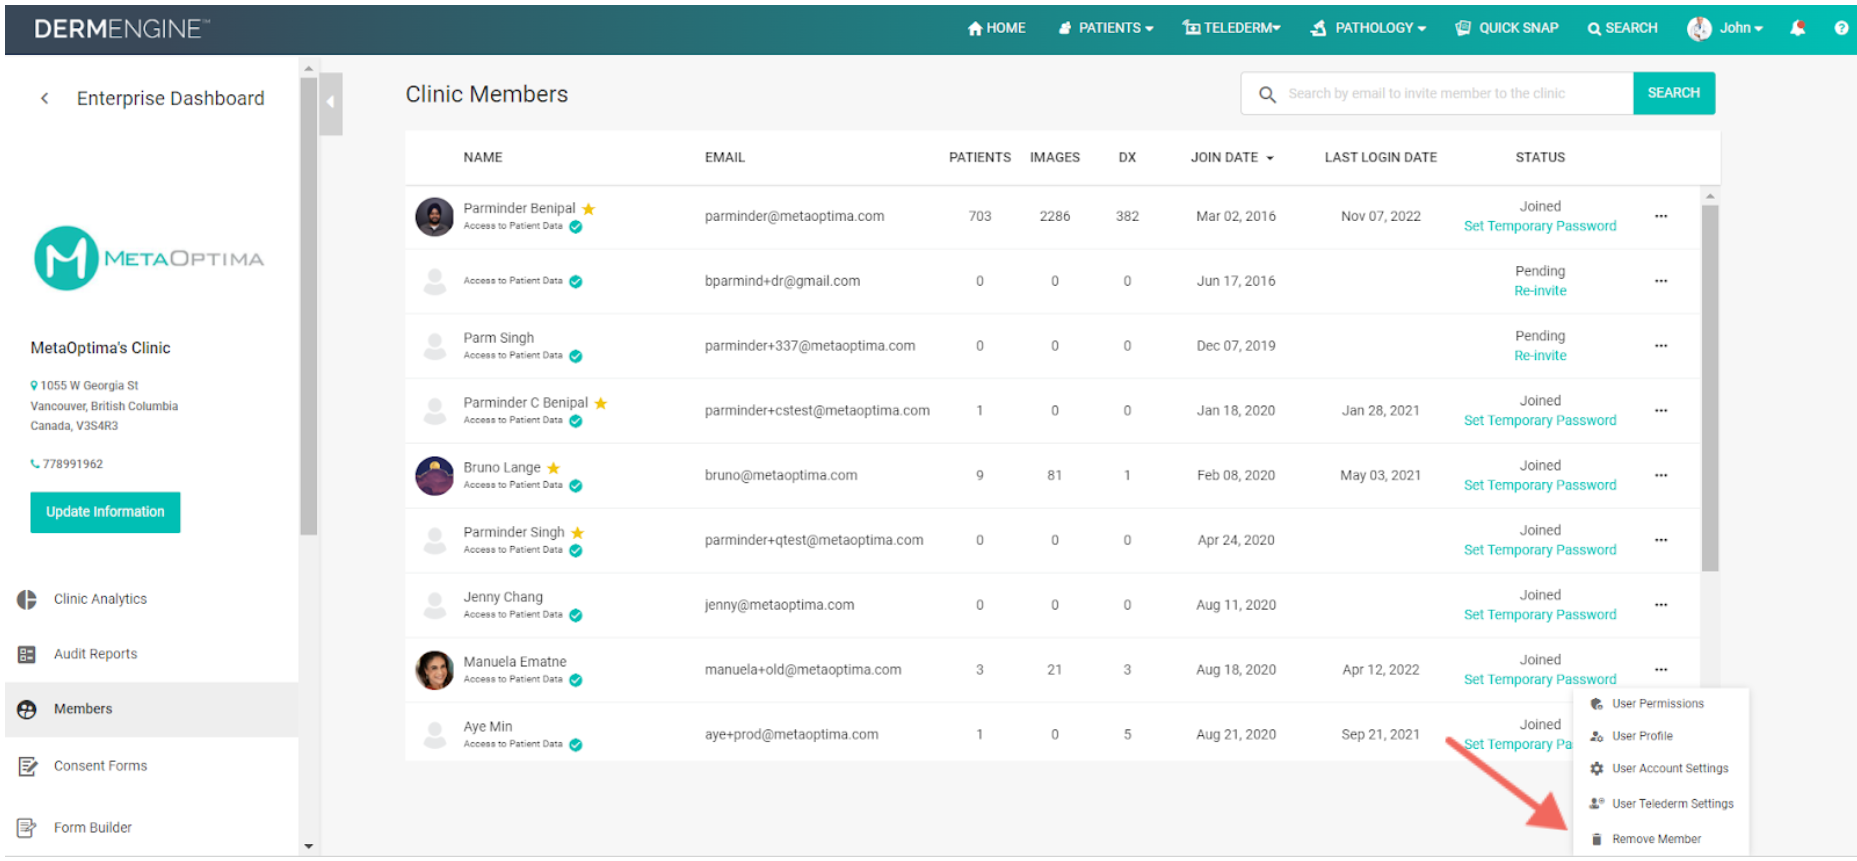
Task: Click the Update Information button
Action: pyautogui.click(x=105, y=512)
